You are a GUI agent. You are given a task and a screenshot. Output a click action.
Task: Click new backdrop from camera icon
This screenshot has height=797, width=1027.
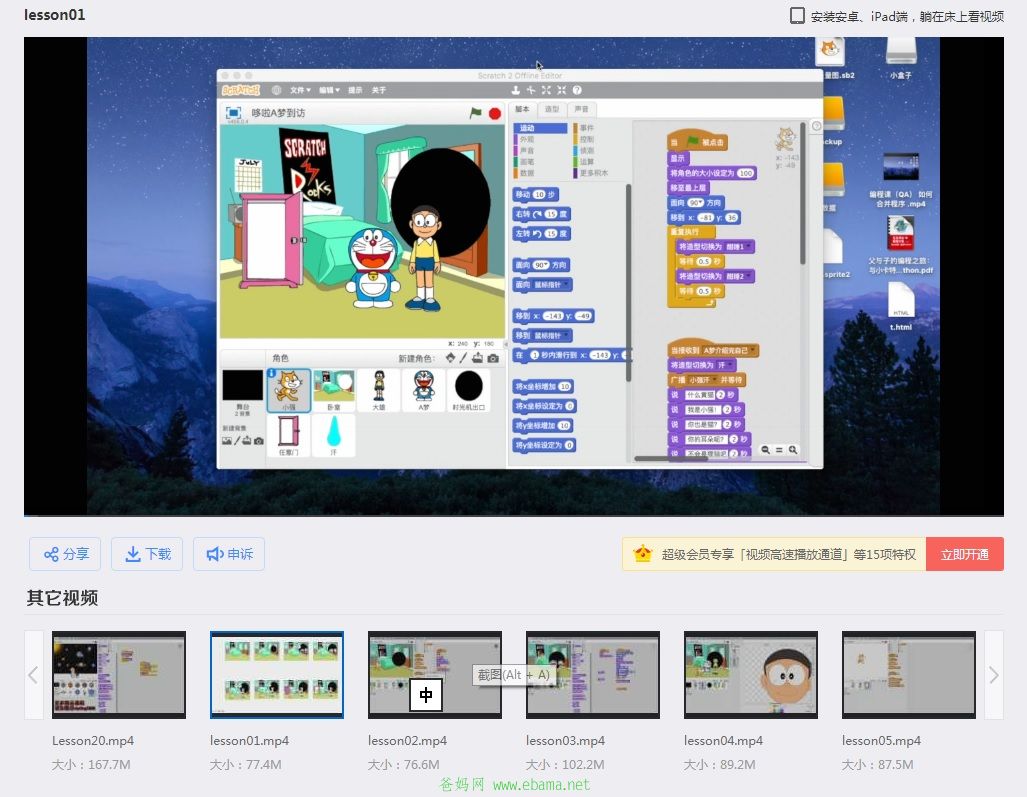pos(259,441)
